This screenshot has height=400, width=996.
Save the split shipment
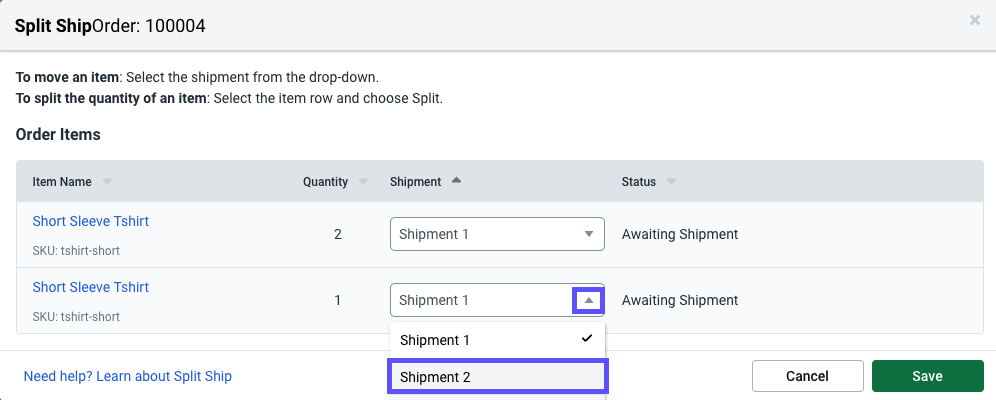tap(927, 376)
